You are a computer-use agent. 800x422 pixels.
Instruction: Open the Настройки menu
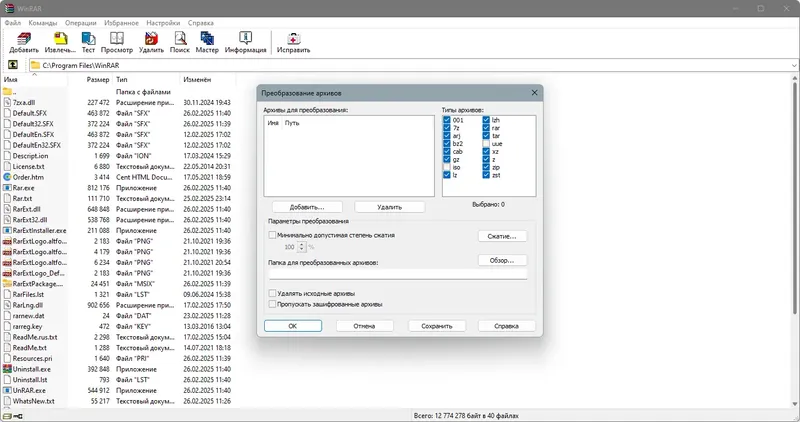tap(163, 23)
